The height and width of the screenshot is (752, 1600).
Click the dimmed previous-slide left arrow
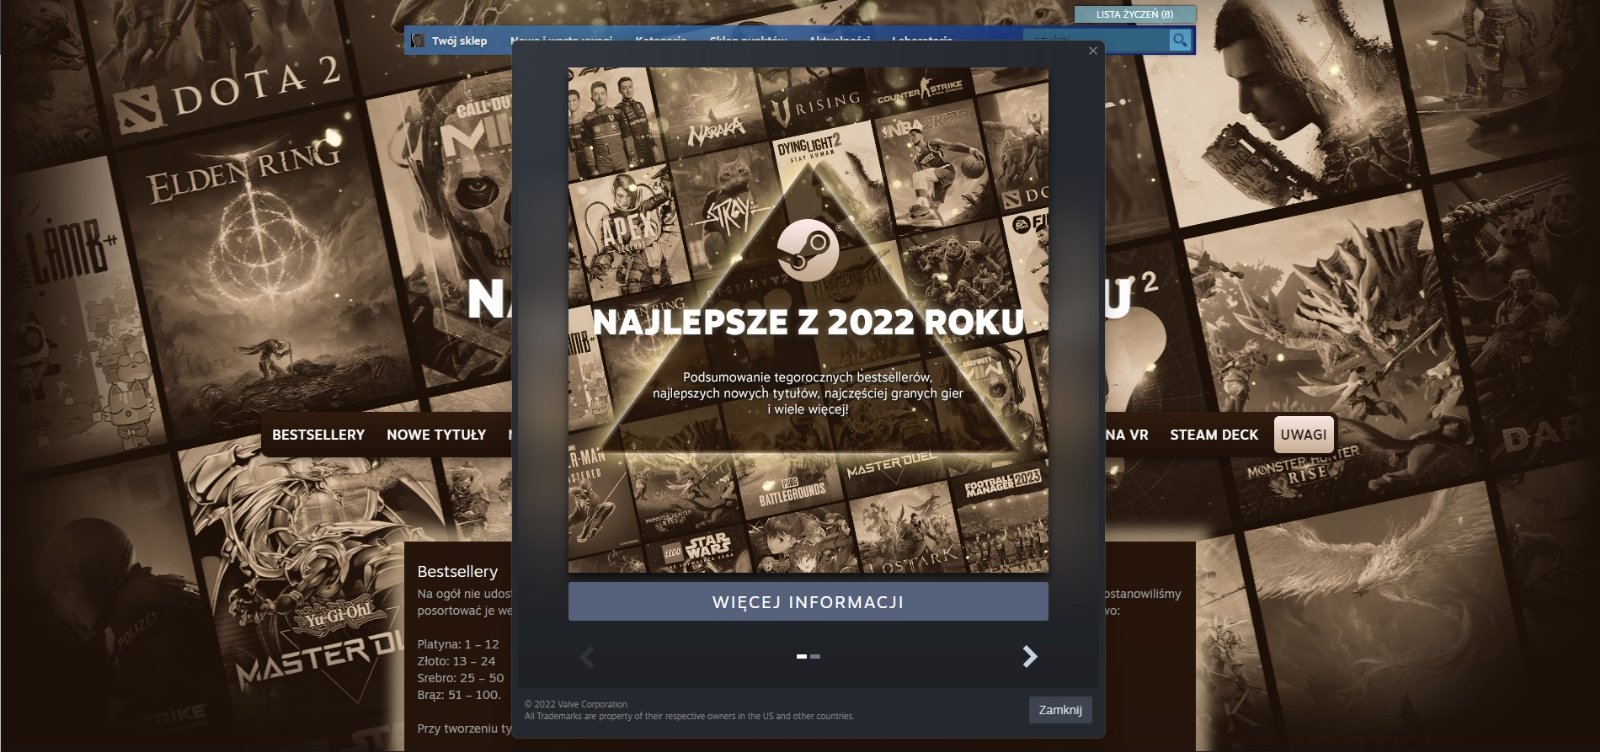pos(587,656)
